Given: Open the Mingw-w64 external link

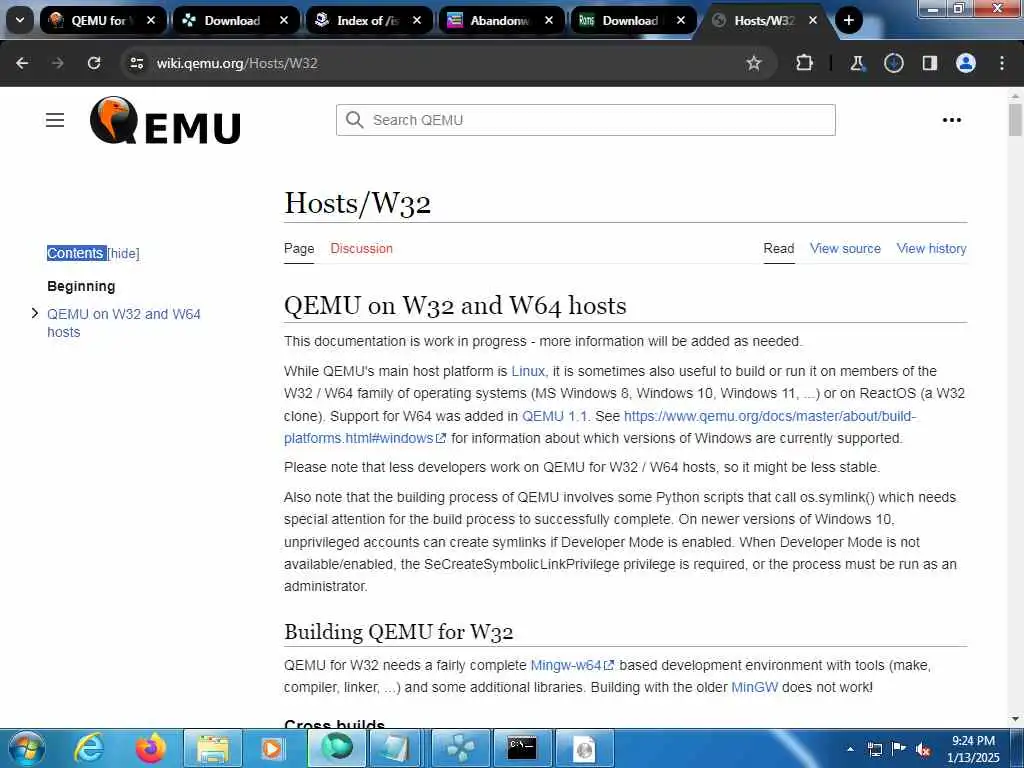Looking at the screenshot, I should (x=572, y=665).
